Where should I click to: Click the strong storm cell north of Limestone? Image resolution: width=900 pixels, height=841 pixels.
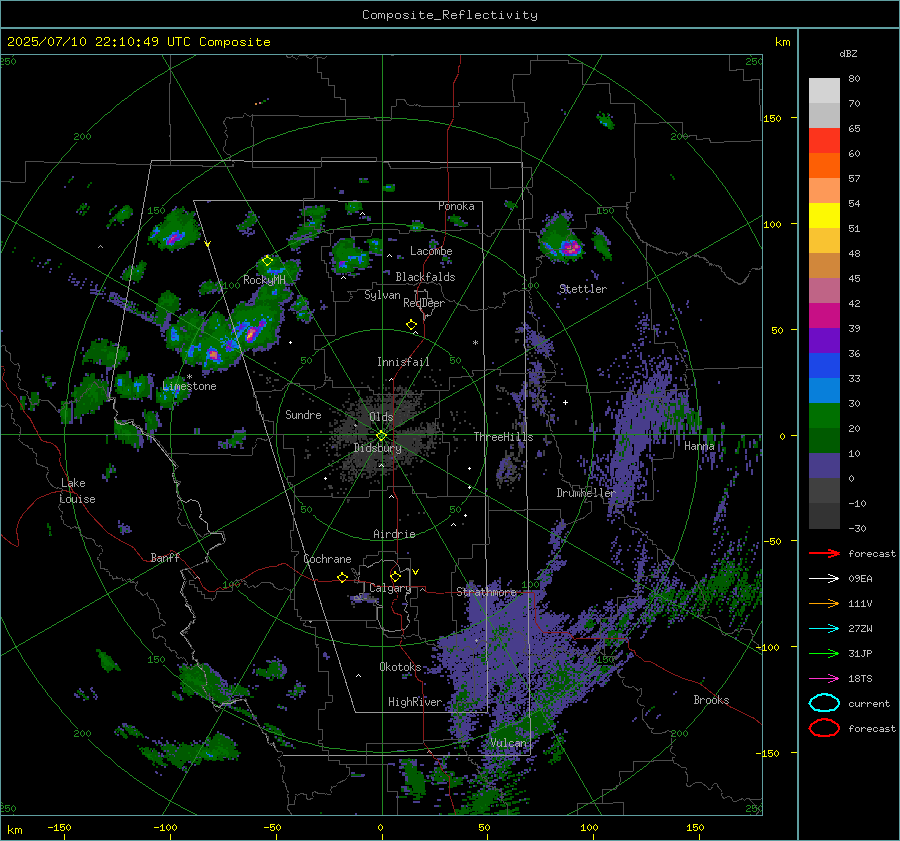coord(213,354)
